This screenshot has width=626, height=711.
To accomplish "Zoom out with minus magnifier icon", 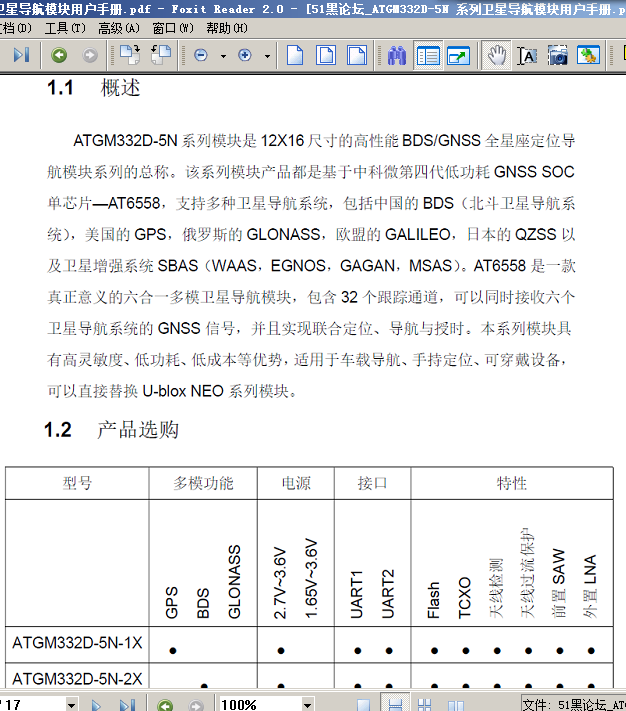I will (201, 55).
